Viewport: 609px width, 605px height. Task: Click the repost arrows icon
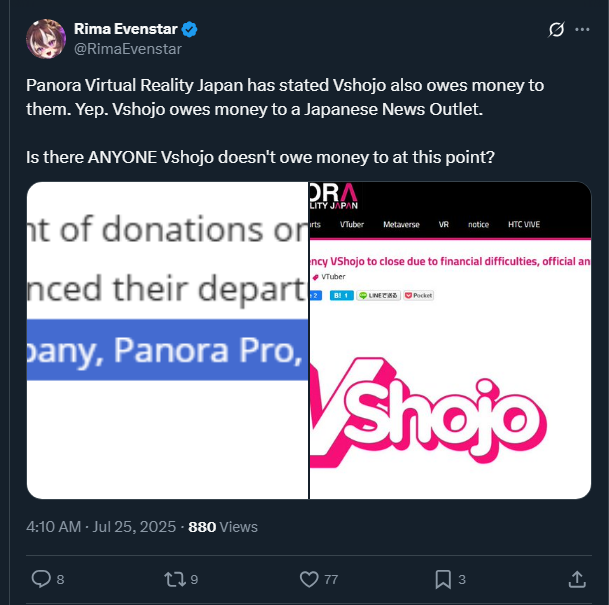coord(174,579)
